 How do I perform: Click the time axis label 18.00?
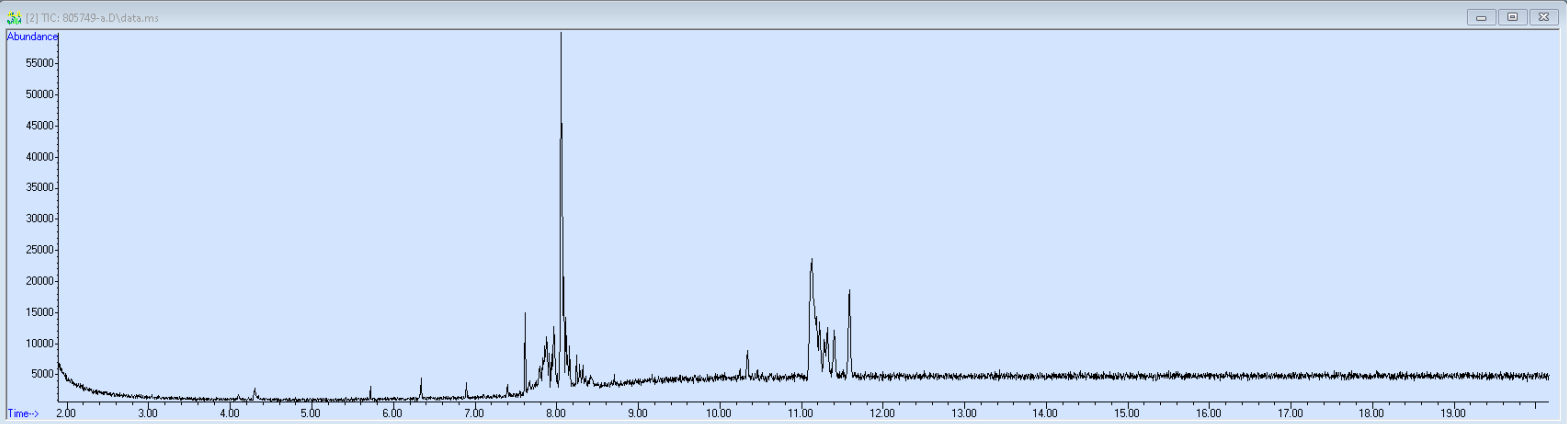1372,412
